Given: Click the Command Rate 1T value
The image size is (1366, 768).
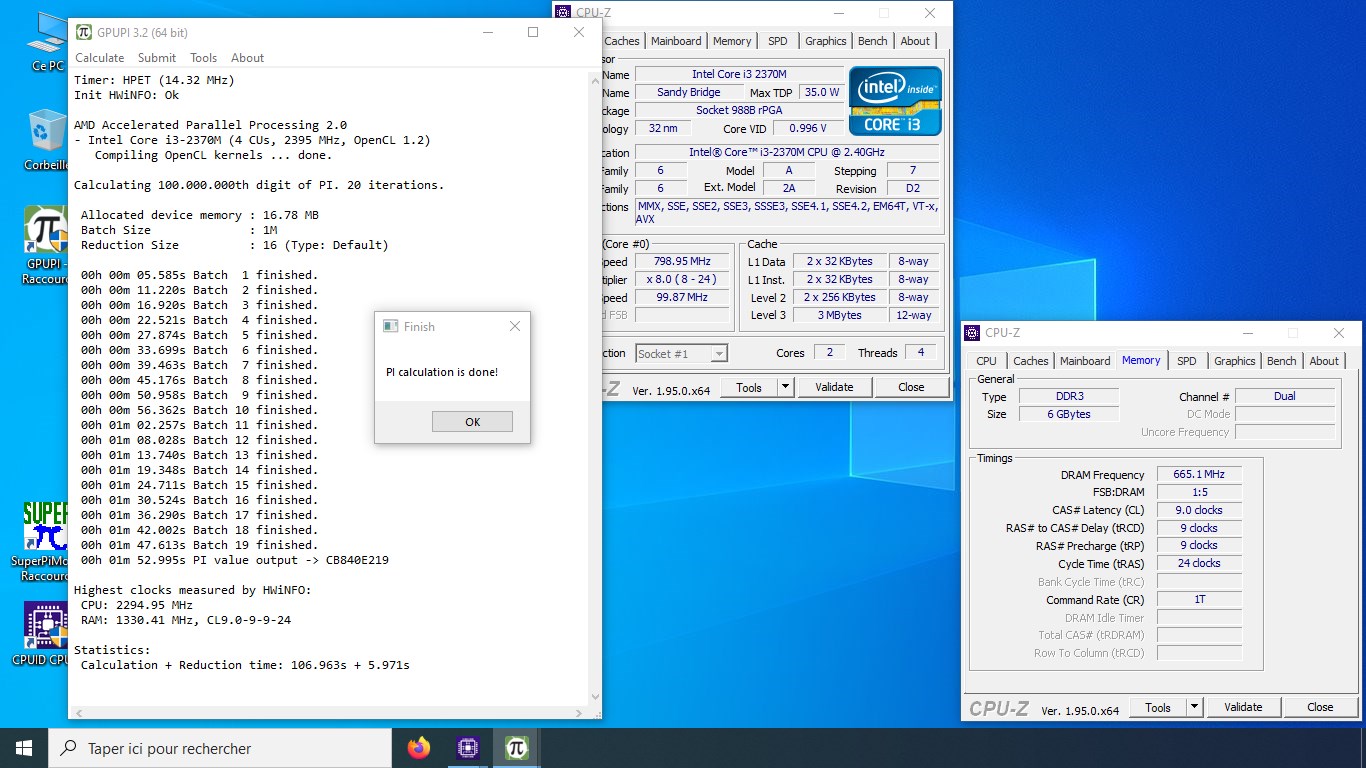Looking at the screenshot, I should pos(1199,600).
